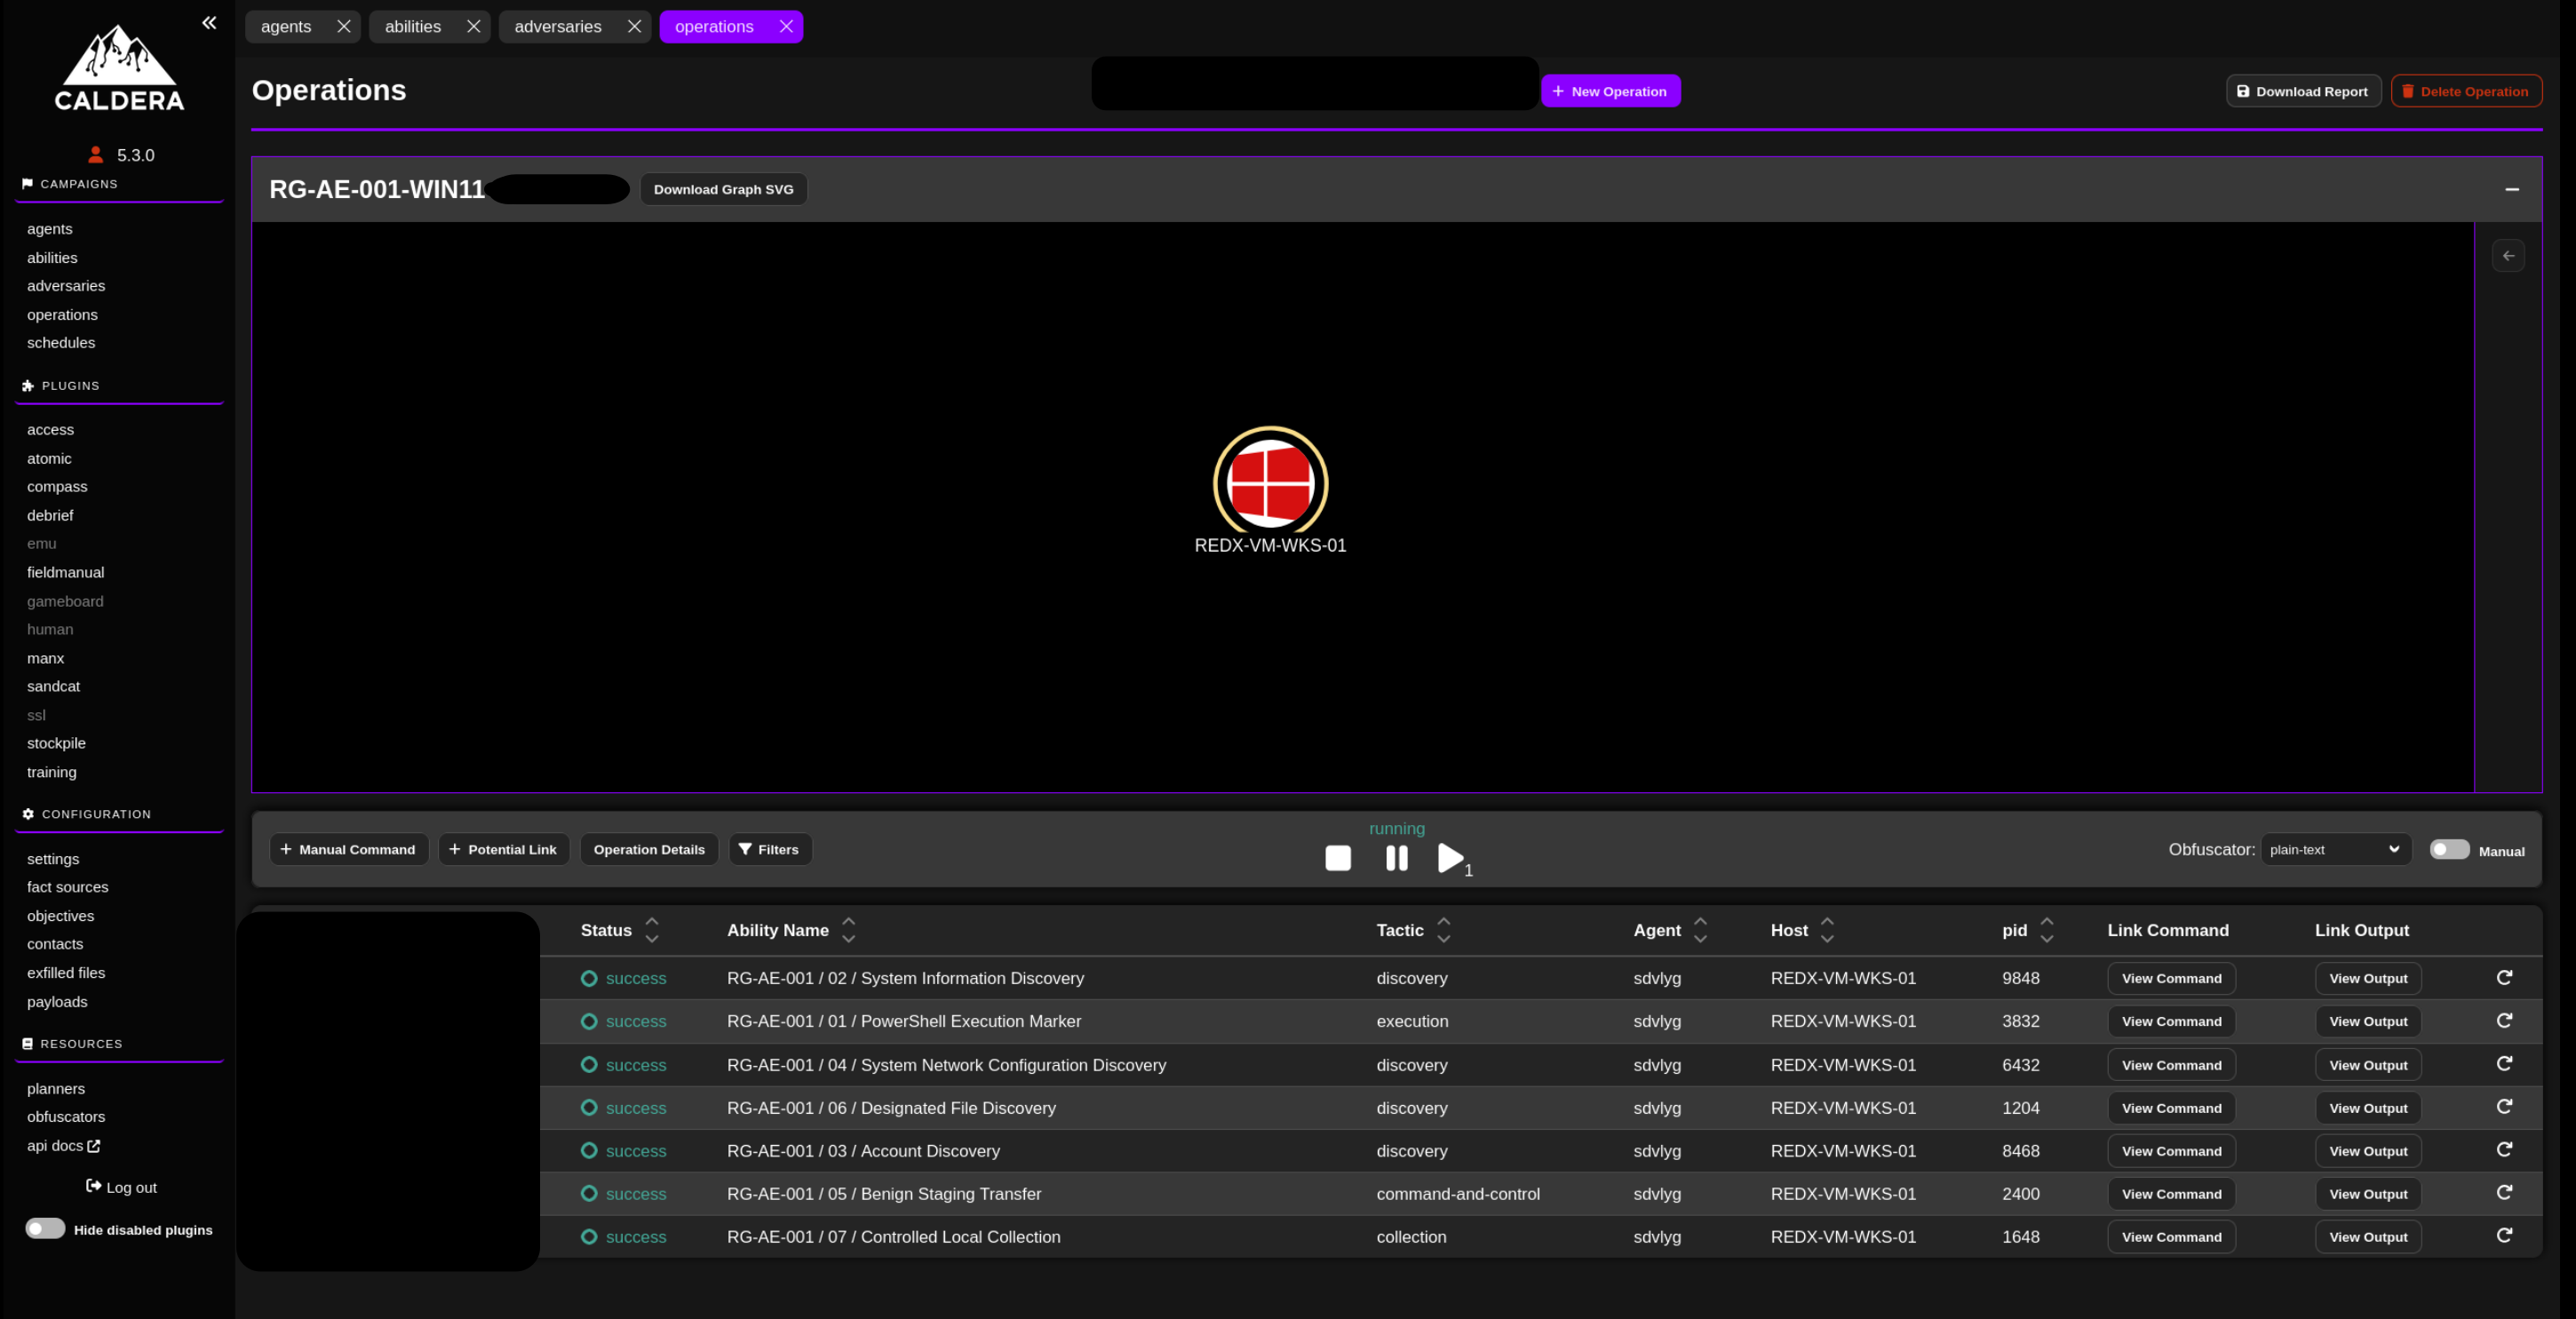Open fact sources in configuration
2576x1319 pixels.
pyautogui.click(x=67, y=888)
